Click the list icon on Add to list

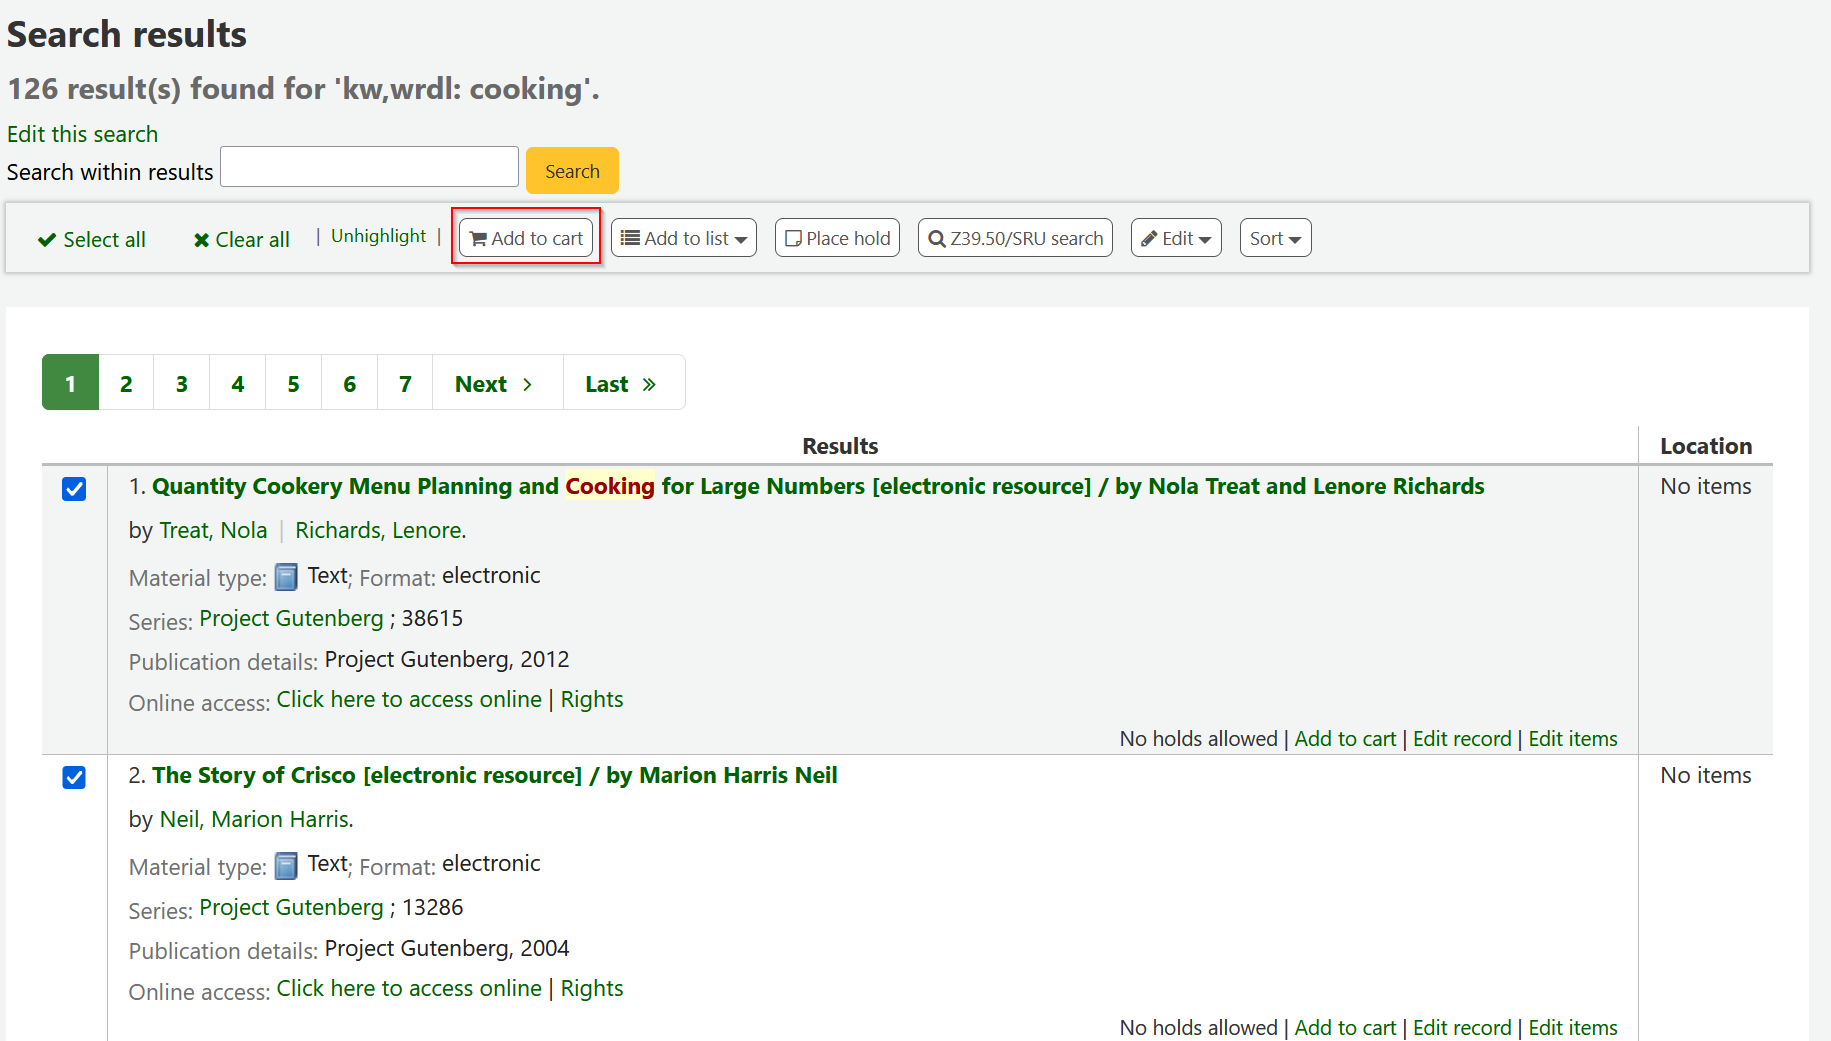click(x=630, y=238)
